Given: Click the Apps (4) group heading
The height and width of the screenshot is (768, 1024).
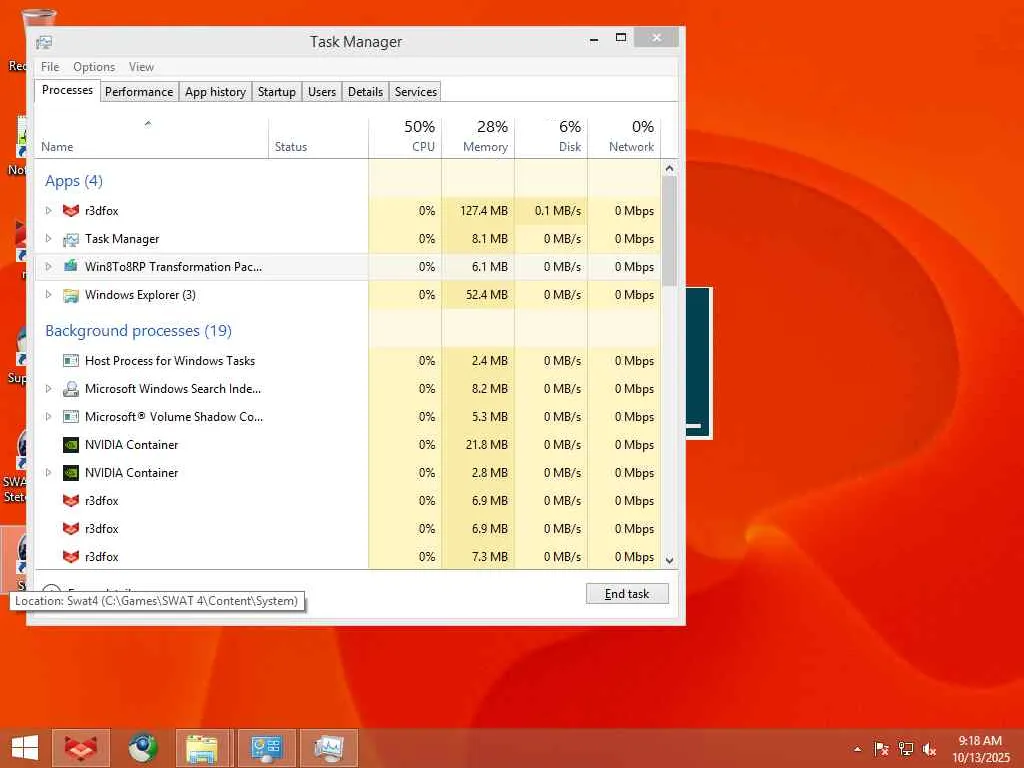Looking at the screenshot, I should click(74, 181).
